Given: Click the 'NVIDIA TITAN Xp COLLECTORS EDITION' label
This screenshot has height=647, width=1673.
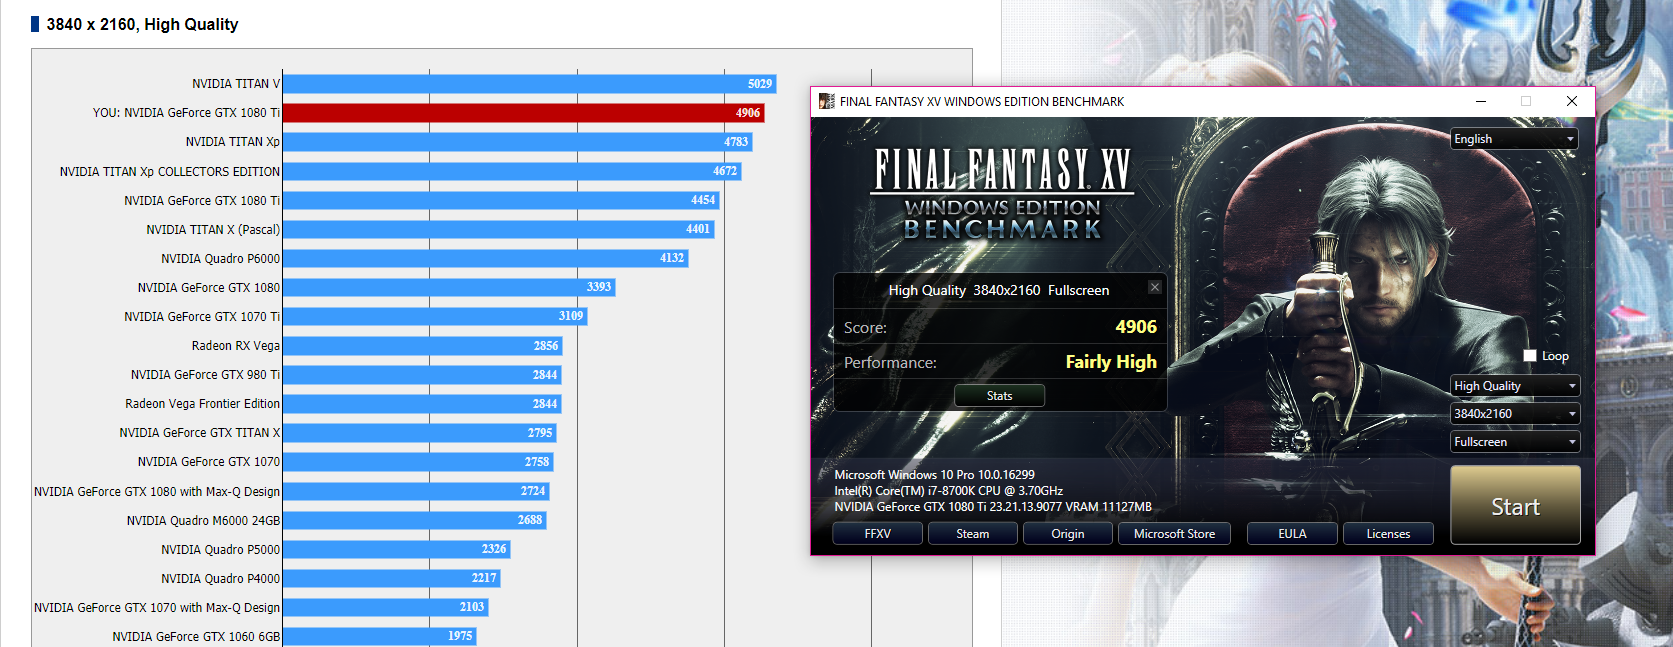Looking at the screenshot, I should 170,172.
